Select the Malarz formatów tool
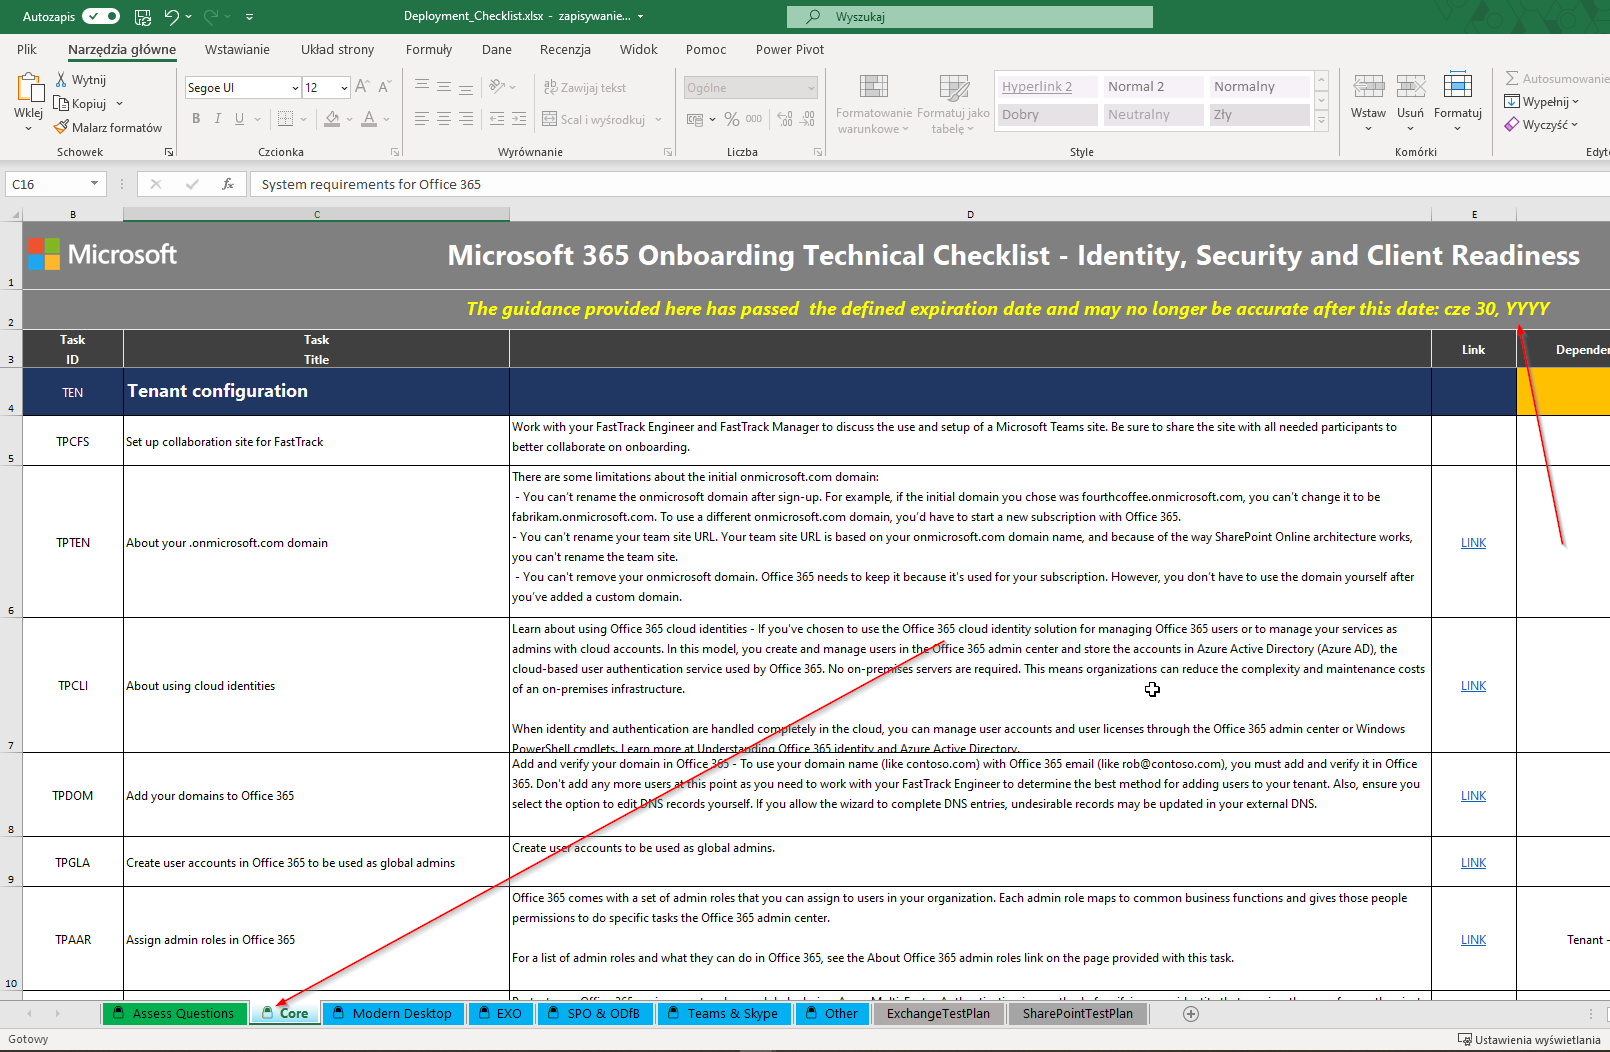Viewport: 1610px width, 1052px height. click(x=108, y=127)
